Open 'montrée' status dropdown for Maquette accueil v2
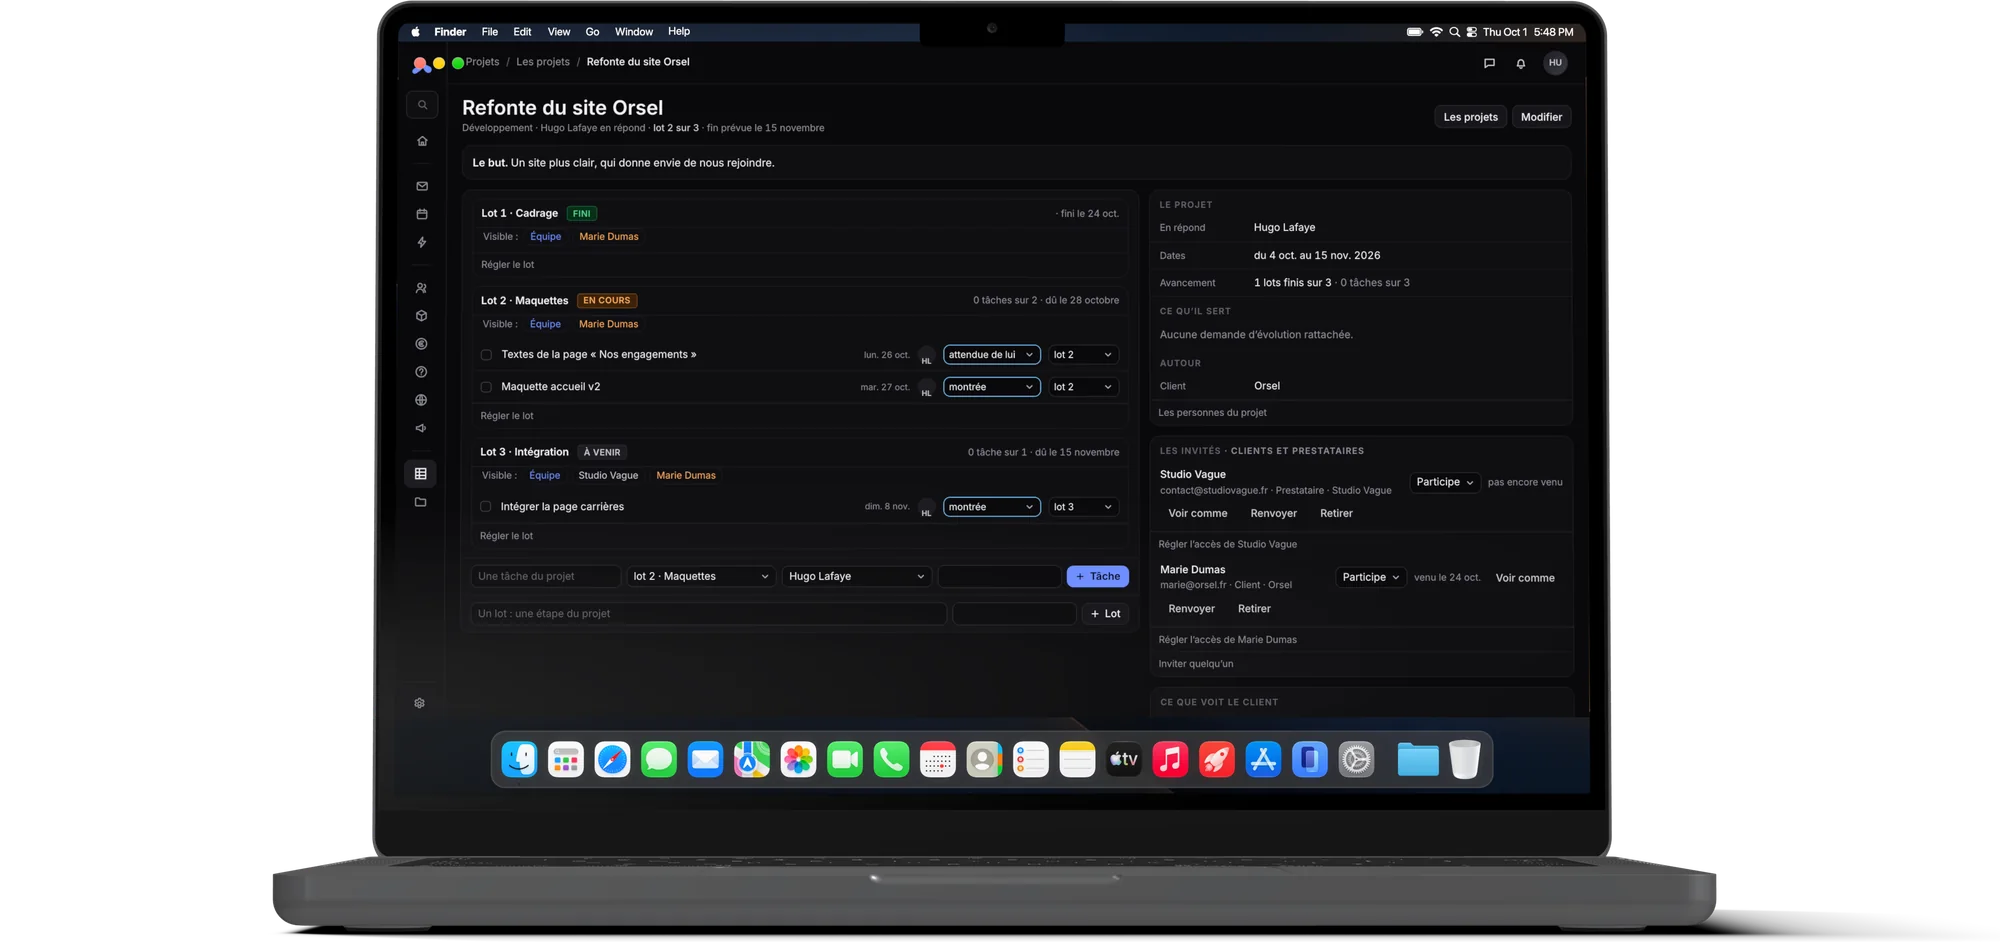 coord(991,387)
